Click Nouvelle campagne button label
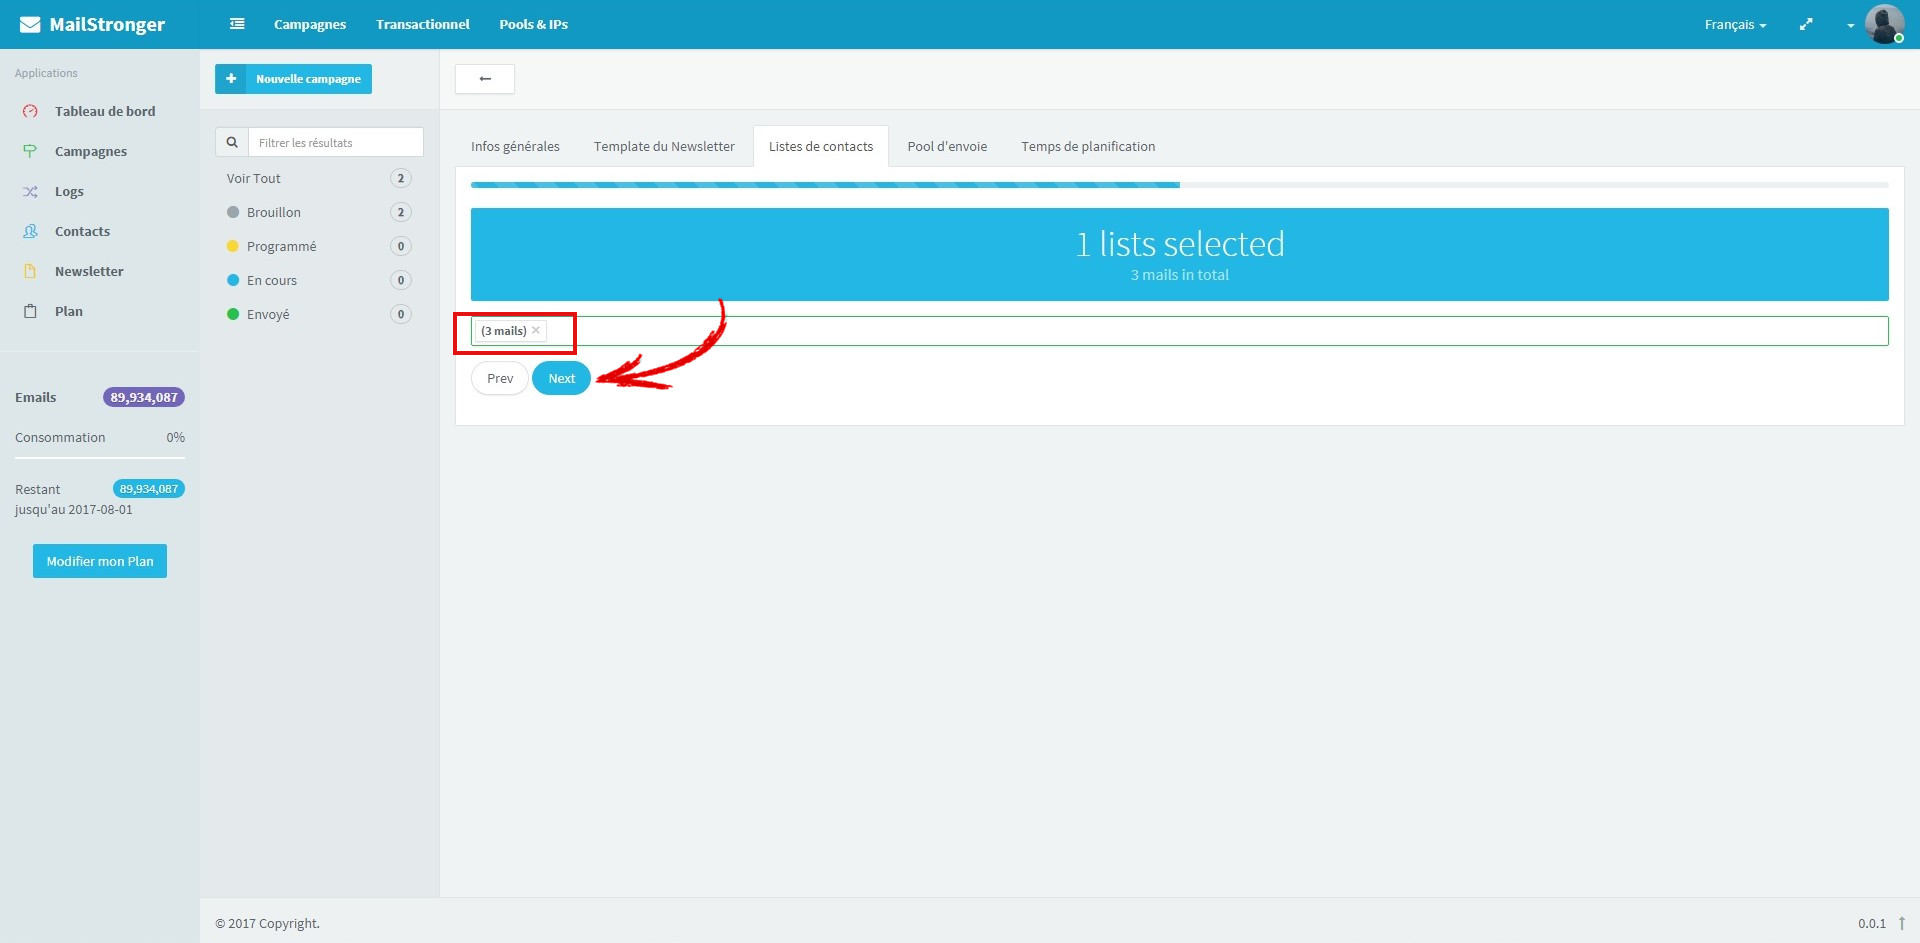The width and height of the screenshot is (1920, 943). (x=308, y=79)
